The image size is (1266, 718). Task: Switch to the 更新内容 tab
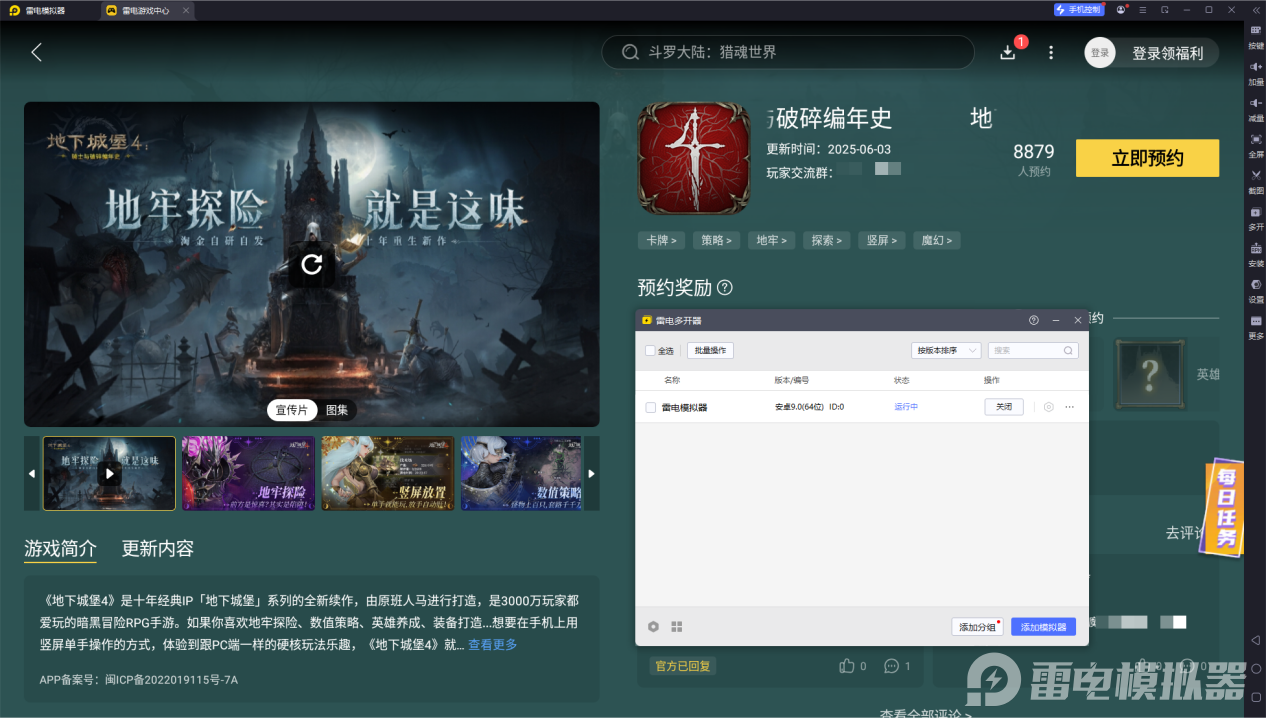point(156,549)
